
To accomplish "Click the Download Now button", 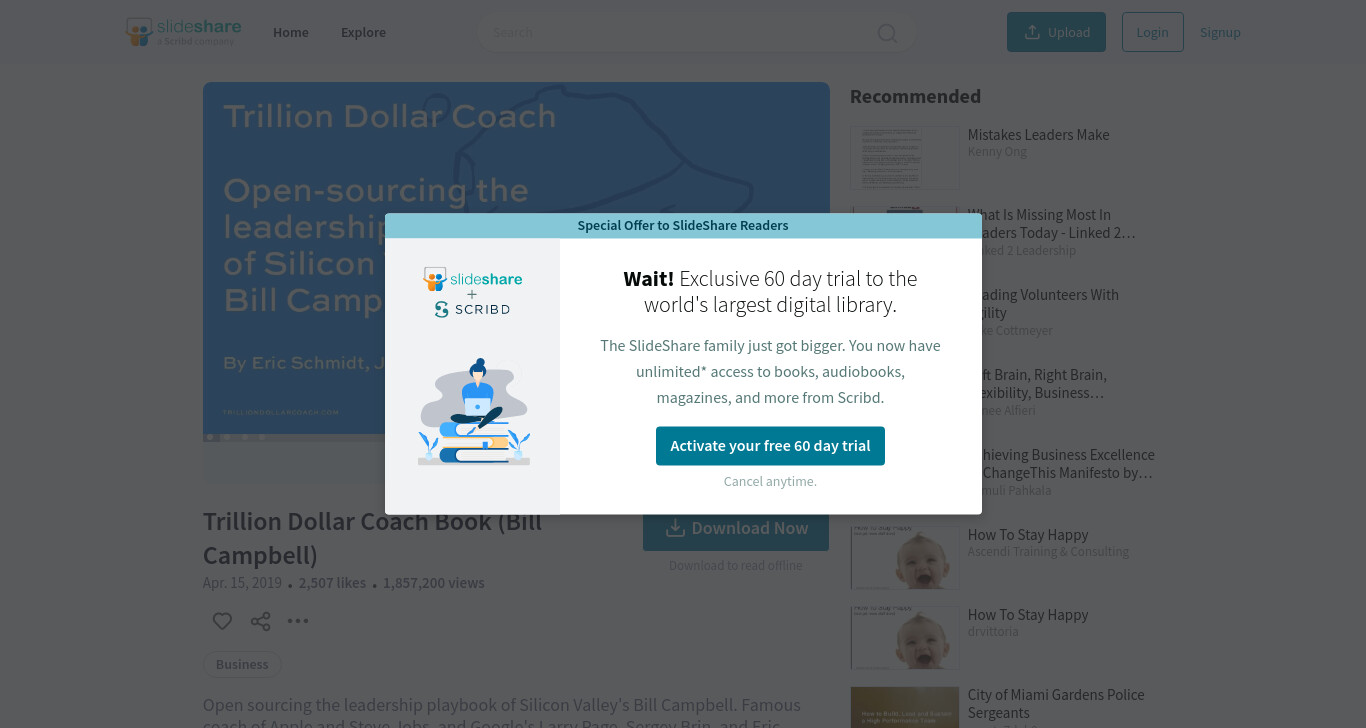I will [736, 528].
